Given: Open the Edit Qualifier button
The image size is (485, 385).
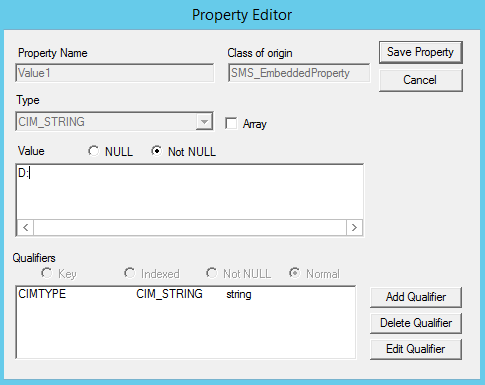Looking at the screenshot, I should pos(416,349).
